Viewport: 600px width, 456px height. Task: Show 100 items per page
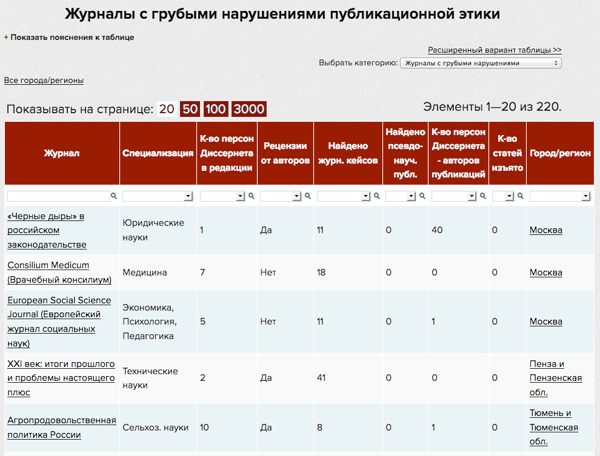[216, 109]
